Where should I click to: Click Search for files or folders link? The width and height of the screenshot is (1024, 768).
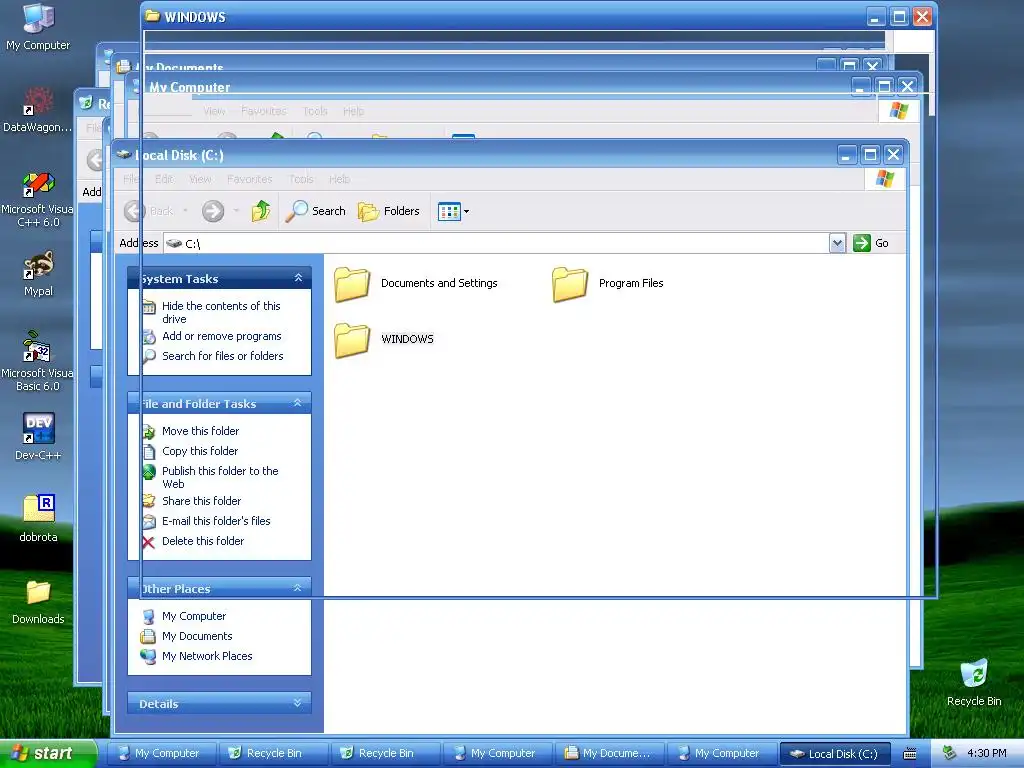(223, 356)
